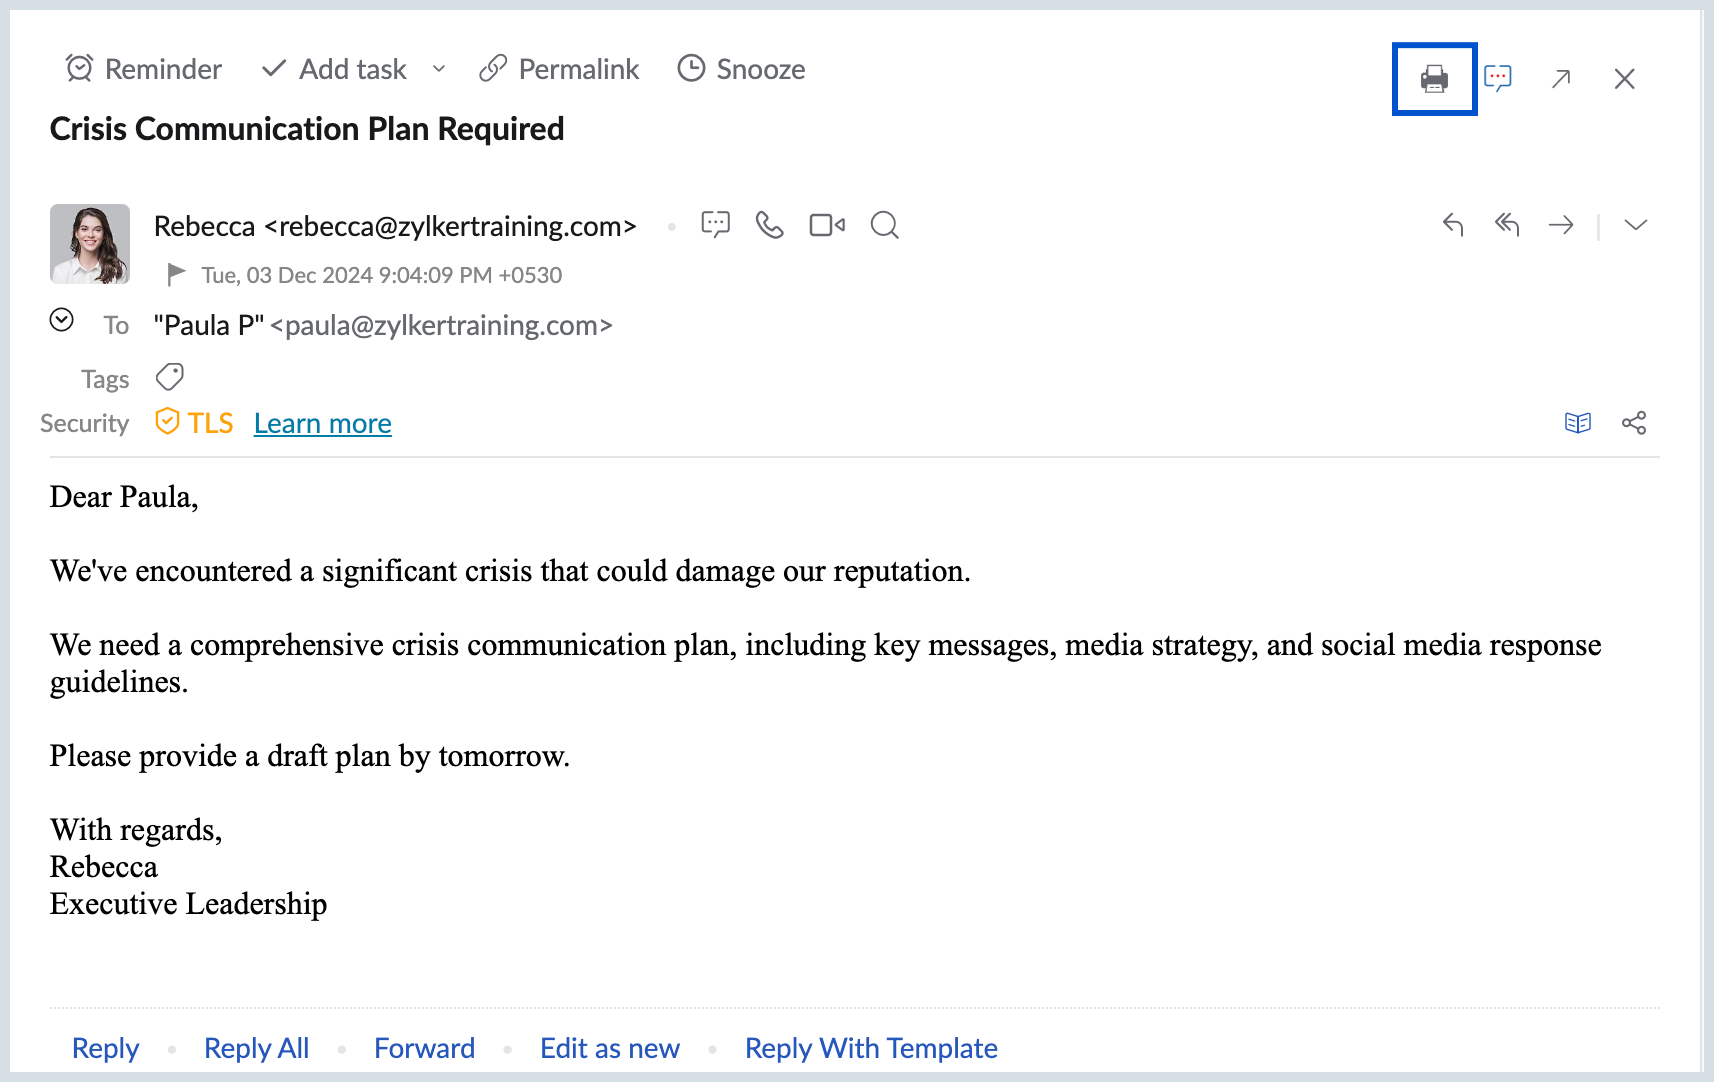Open the chat icon beside the print button
Screen dimensions: 1714x1082
[1499, 79]
